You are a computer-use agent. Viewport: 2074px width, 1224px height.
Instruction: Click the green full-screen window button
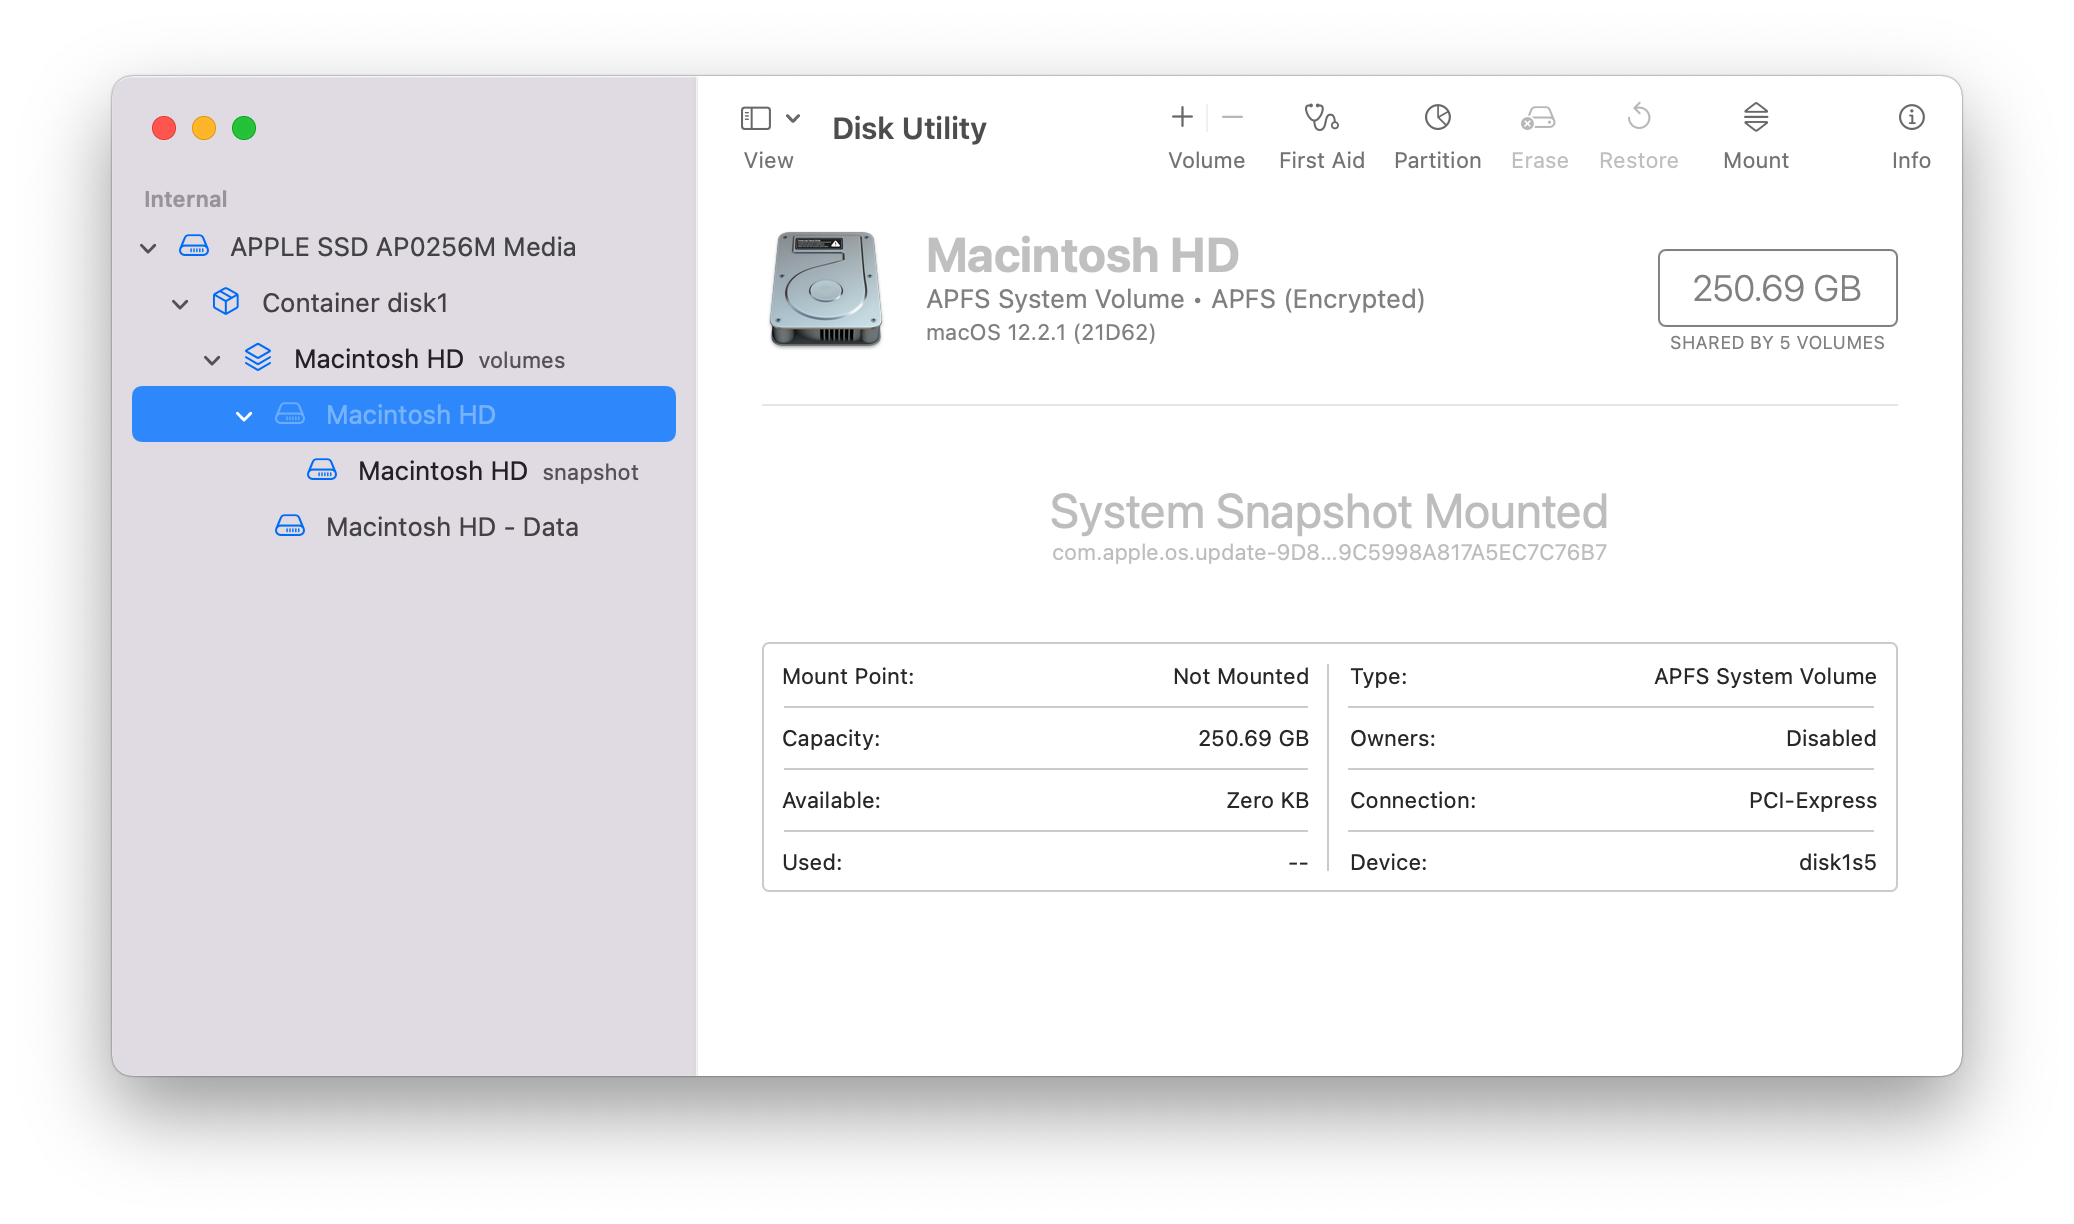(x=244, y=128)
